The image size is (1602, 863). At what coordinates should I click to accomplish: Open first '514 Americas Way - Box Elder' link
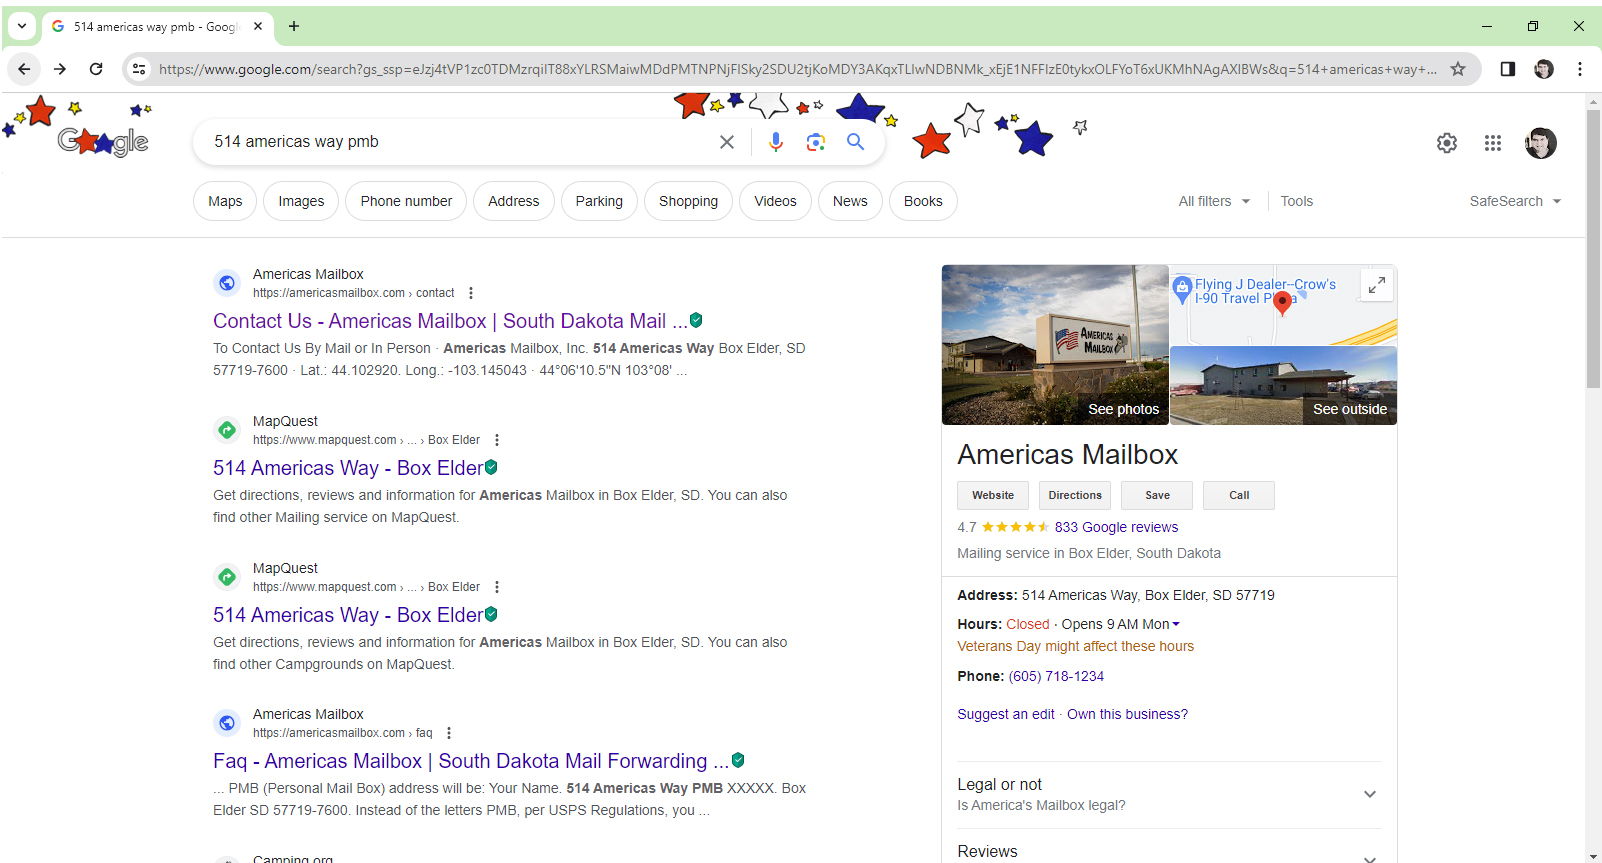(x=348, y=468)
